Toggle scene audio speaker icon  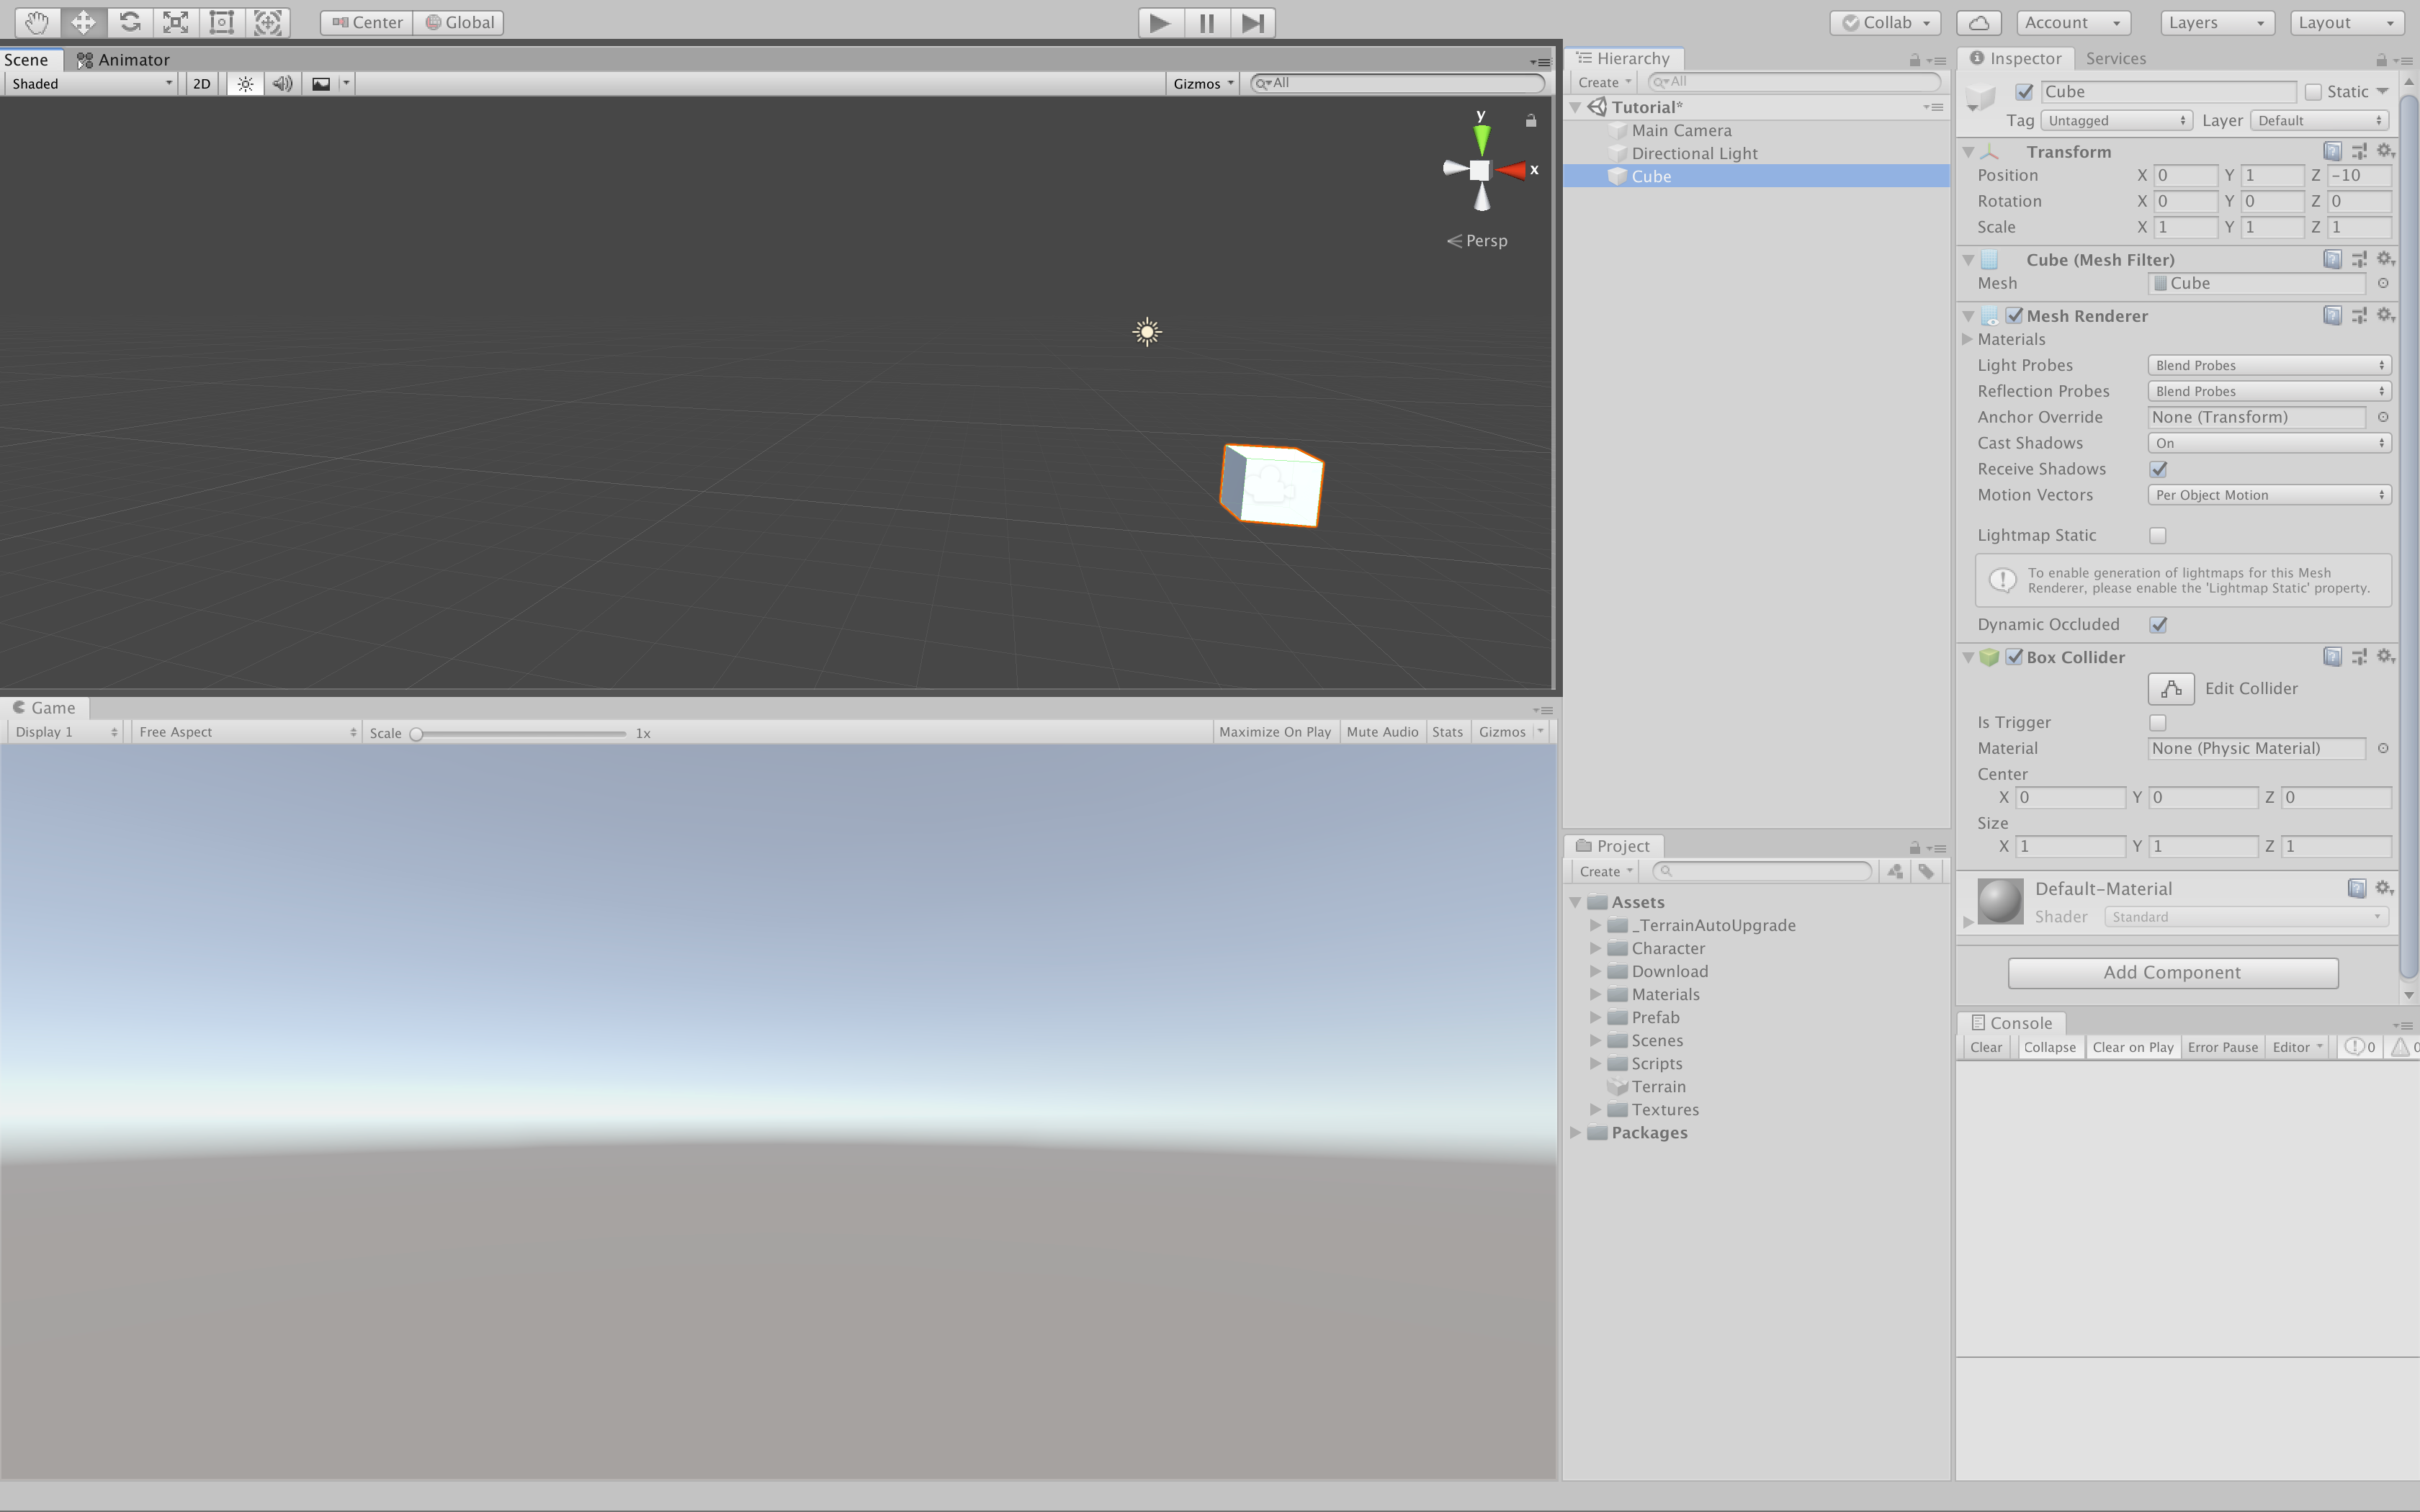[x=283, y=84]
